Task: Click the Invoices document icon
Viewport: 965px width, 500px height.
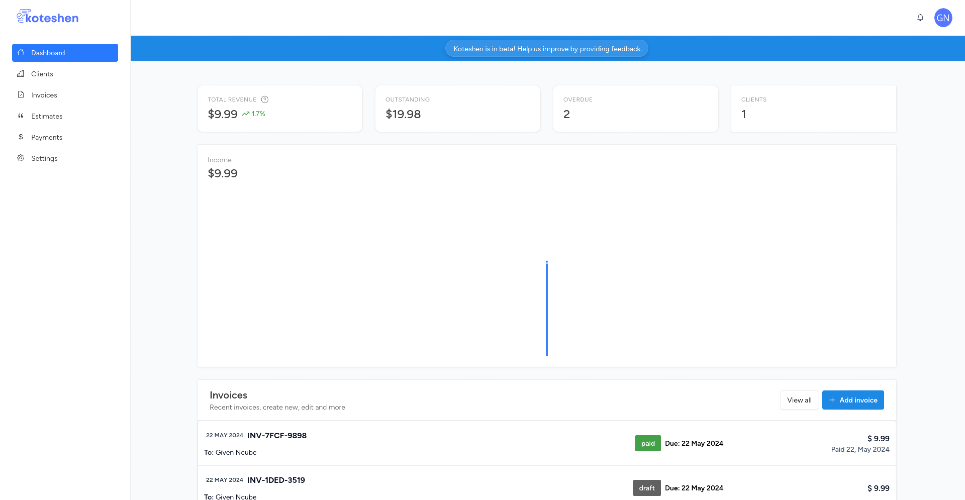Action: (21, 95)
